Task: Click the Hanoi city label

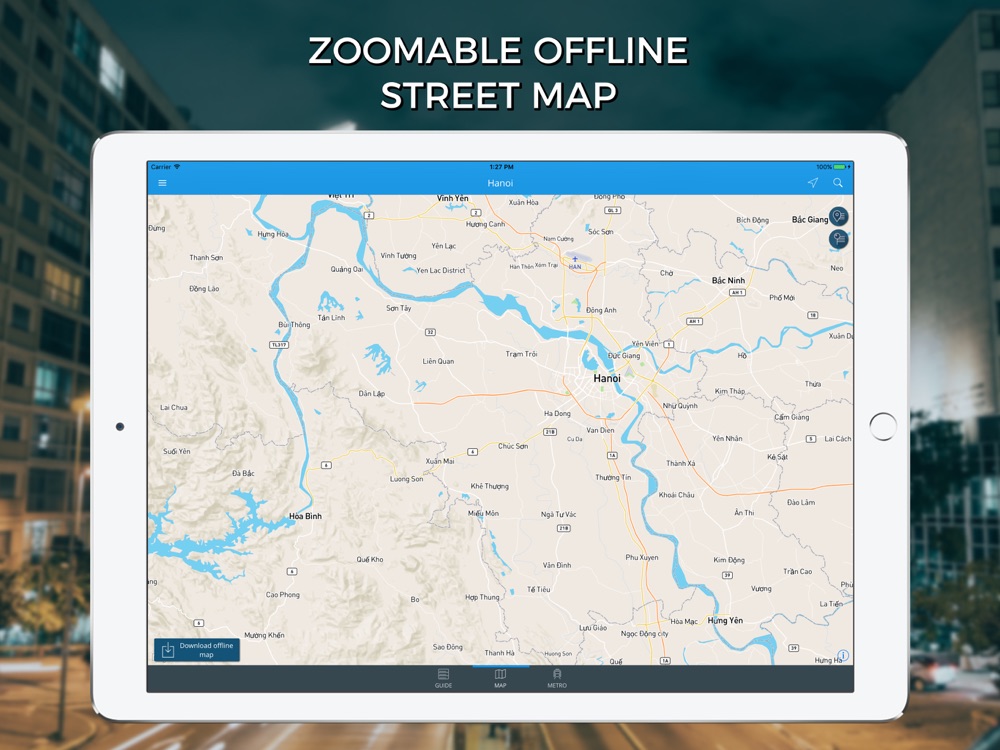Action: [607, 378]
